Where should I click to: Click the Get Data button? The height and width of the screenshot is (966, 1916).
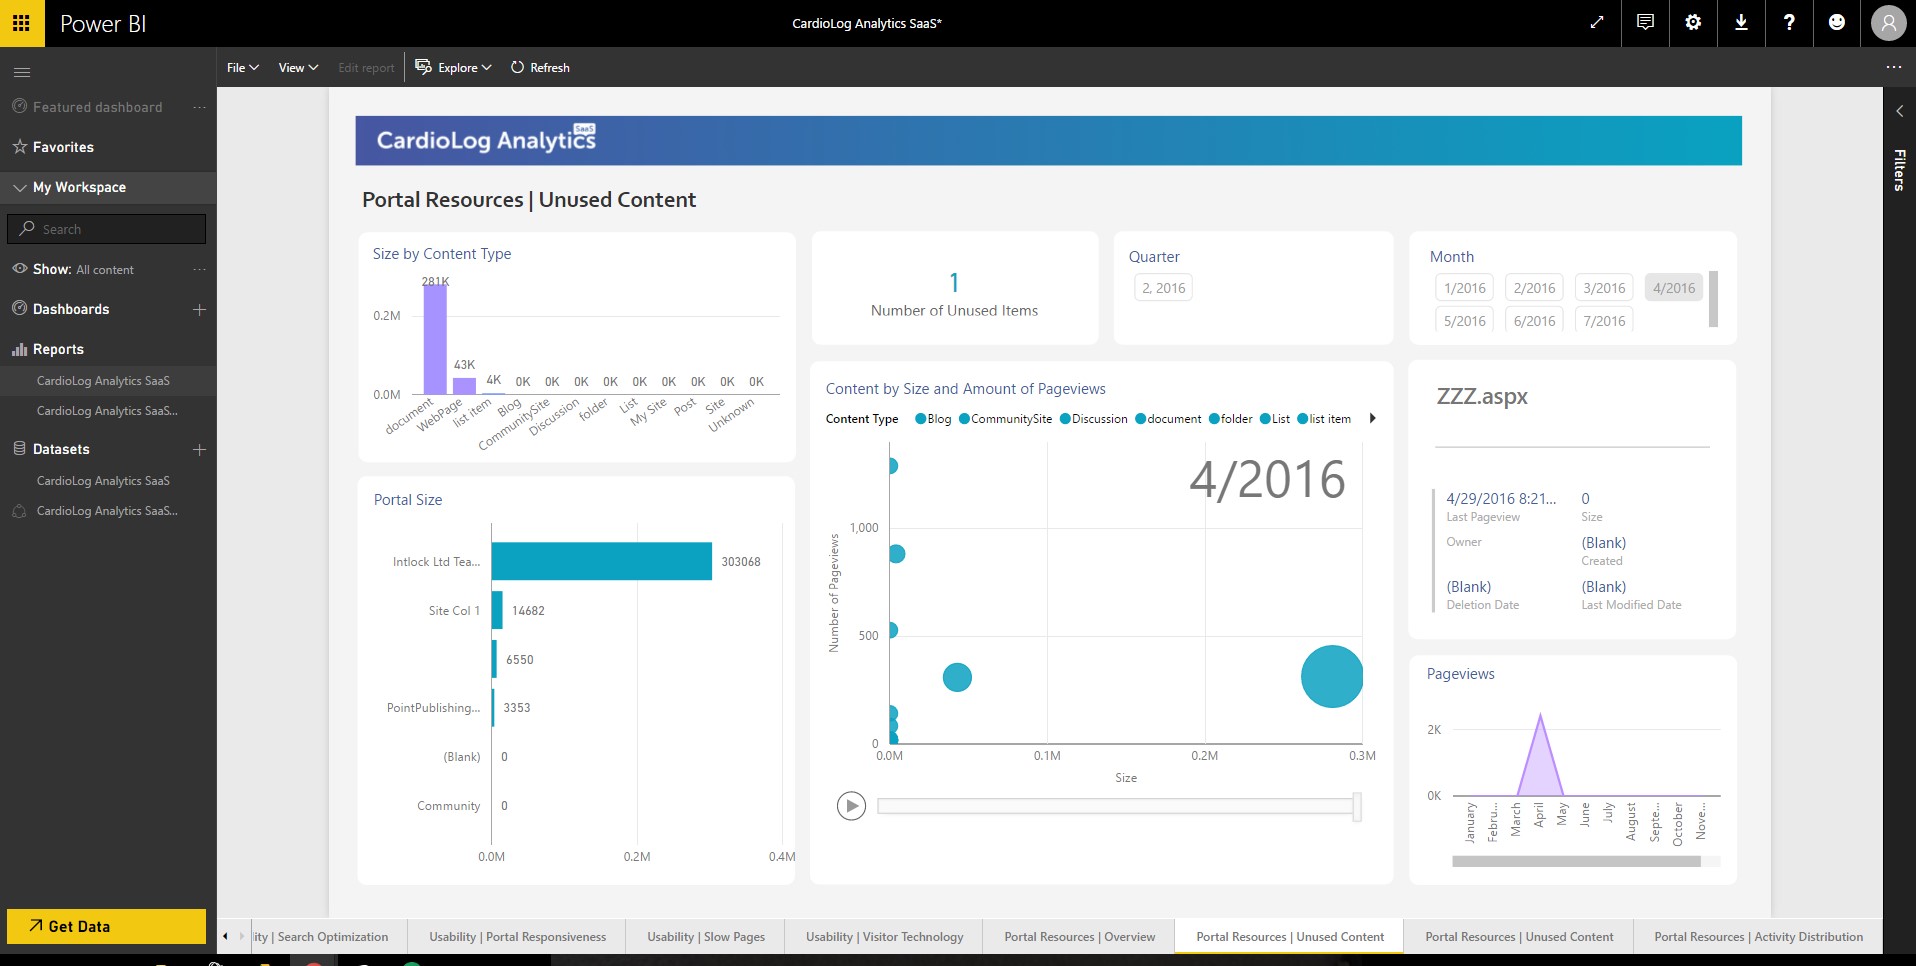coord(106,926)
